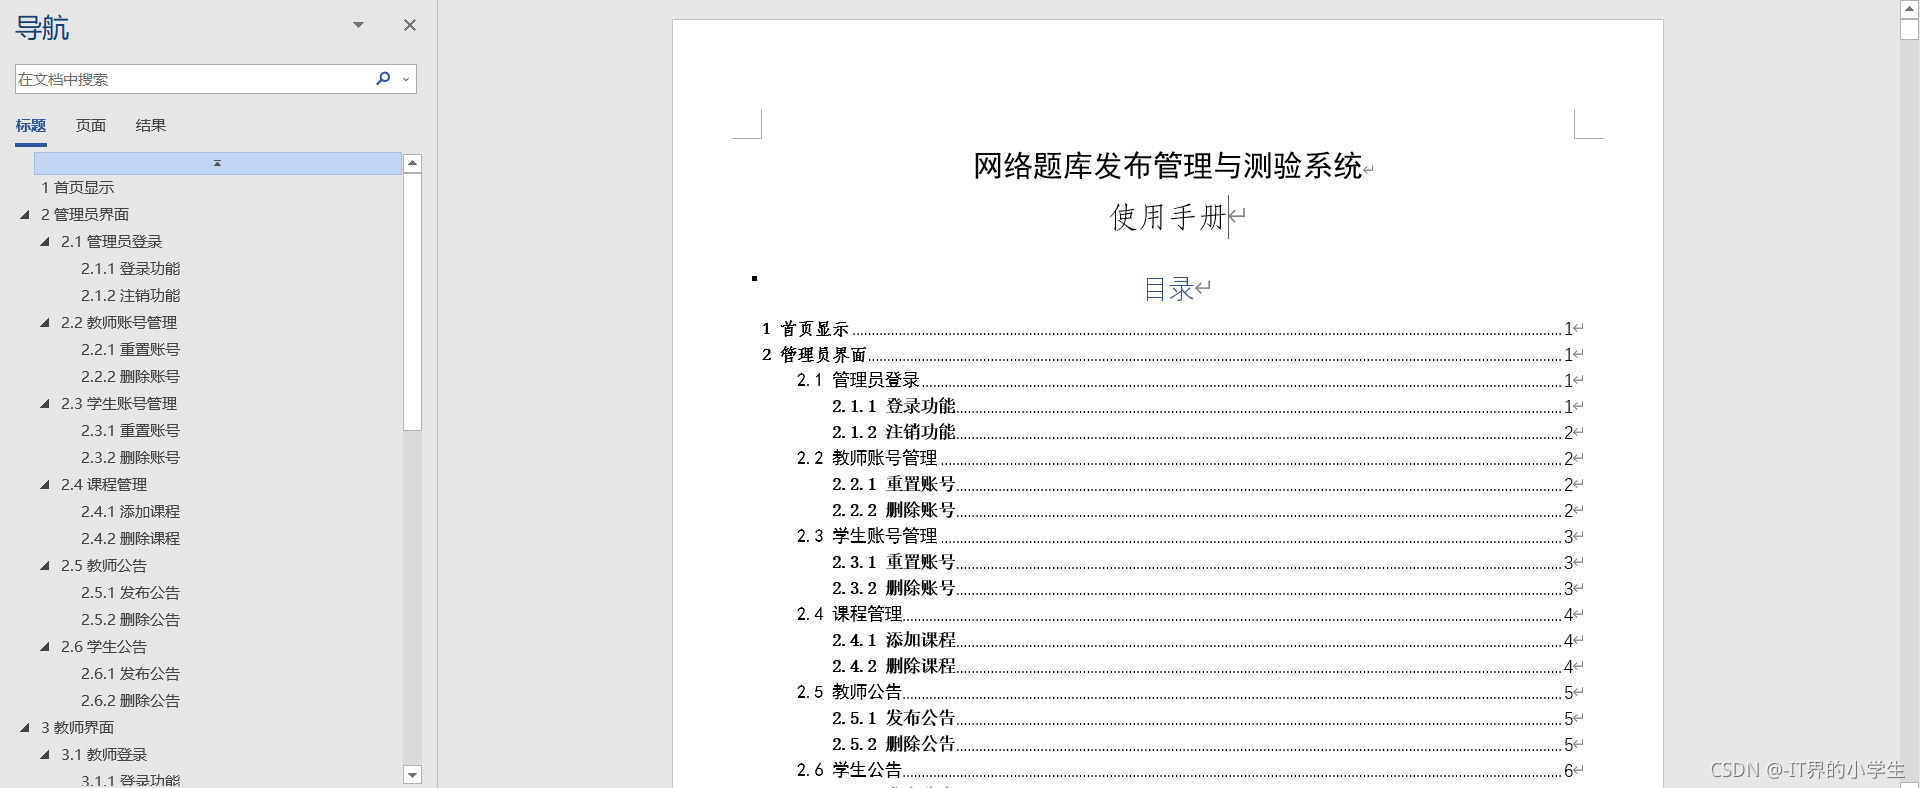Viewport: 1920px width, 788px height.
Task: Follow TOC entry 2.5.1 发布公告
Action: click(x=1203, y=718)
